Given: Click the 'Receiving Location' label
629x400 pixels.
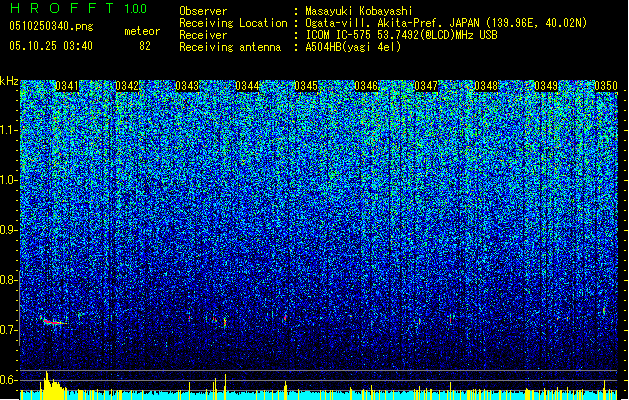Looking at the screenshot, I should coord(233,23).
